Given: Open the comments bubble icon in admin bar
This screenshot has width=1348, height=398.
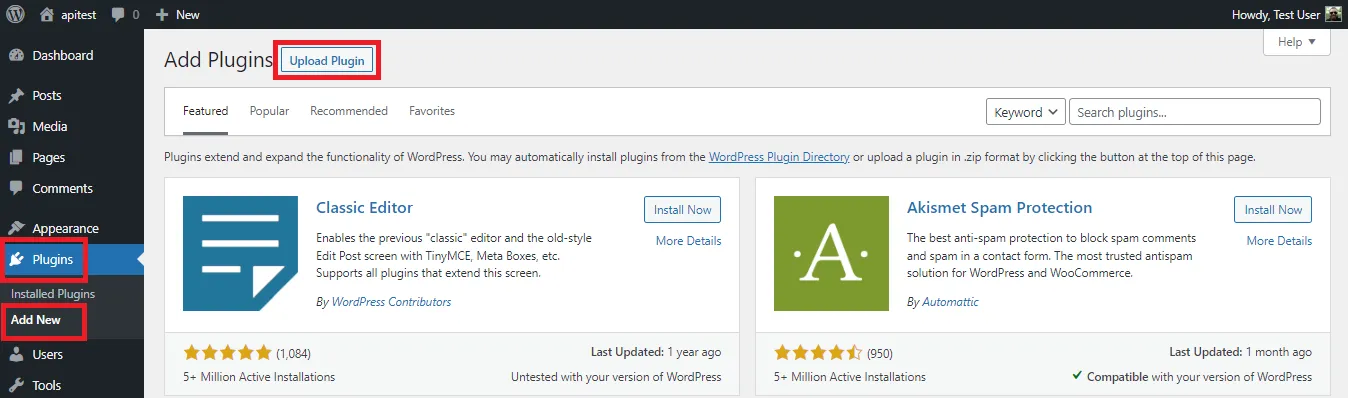Looking at the screenshot, I should pos(119,15).
